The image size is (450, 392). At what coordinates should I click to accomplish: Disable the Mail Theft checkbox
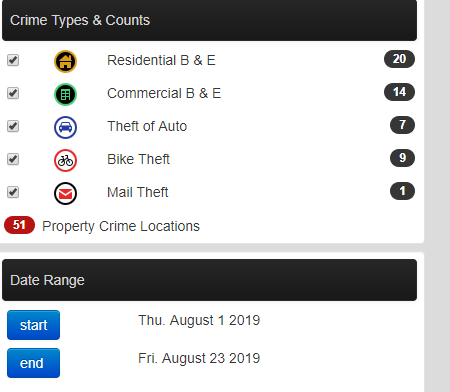pyautogui.click(x=13, y=192)
